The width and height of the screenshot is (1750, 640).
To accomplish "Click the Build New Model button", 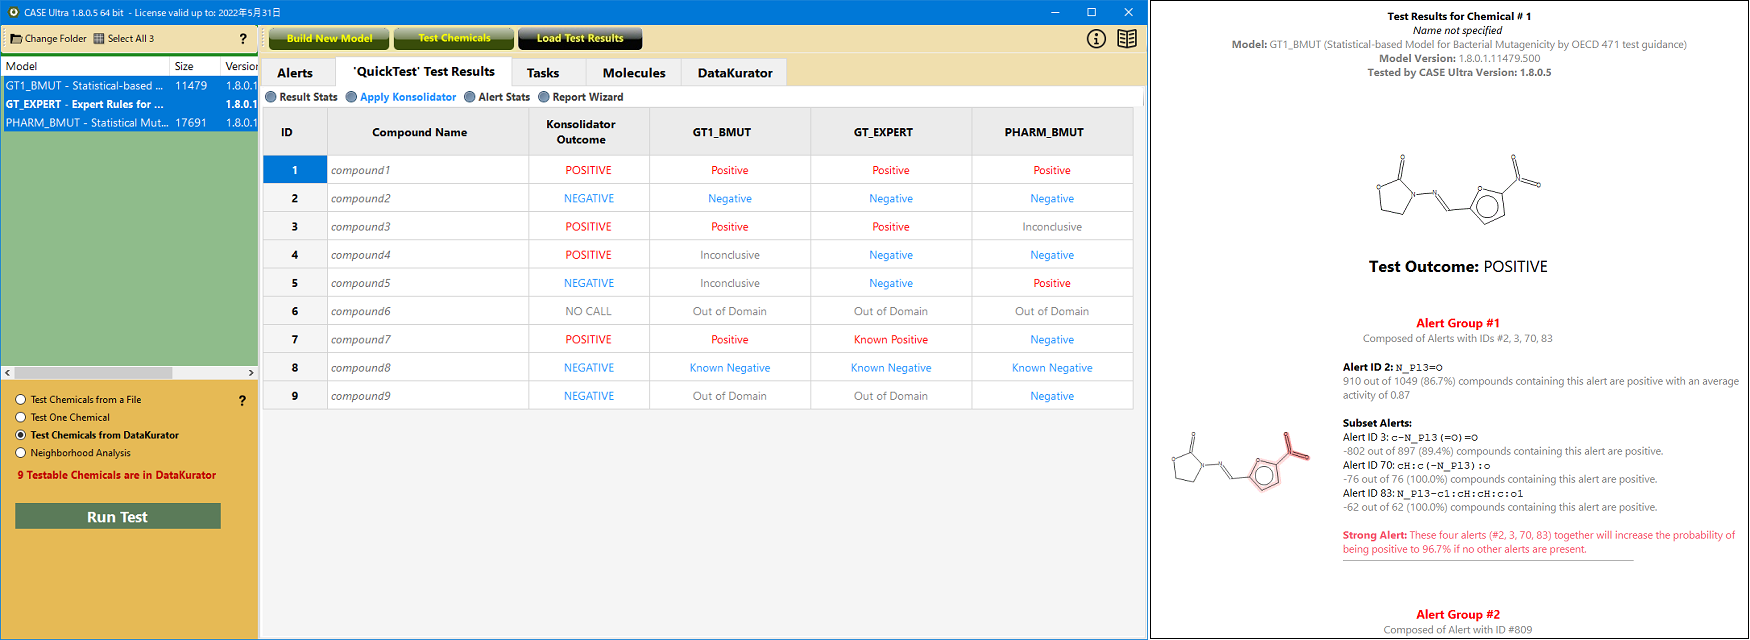I will pos(329,39).
